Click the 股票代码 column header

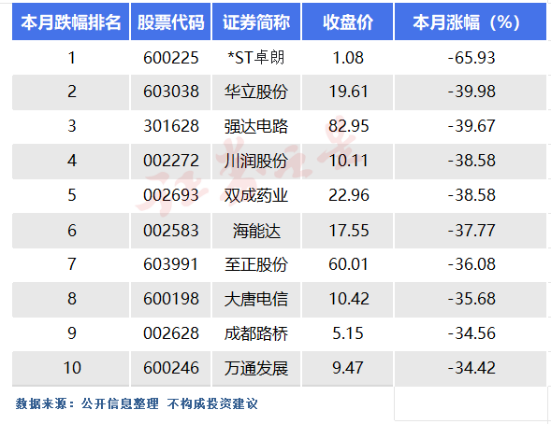pyautogui.click(x=171, y=22)
